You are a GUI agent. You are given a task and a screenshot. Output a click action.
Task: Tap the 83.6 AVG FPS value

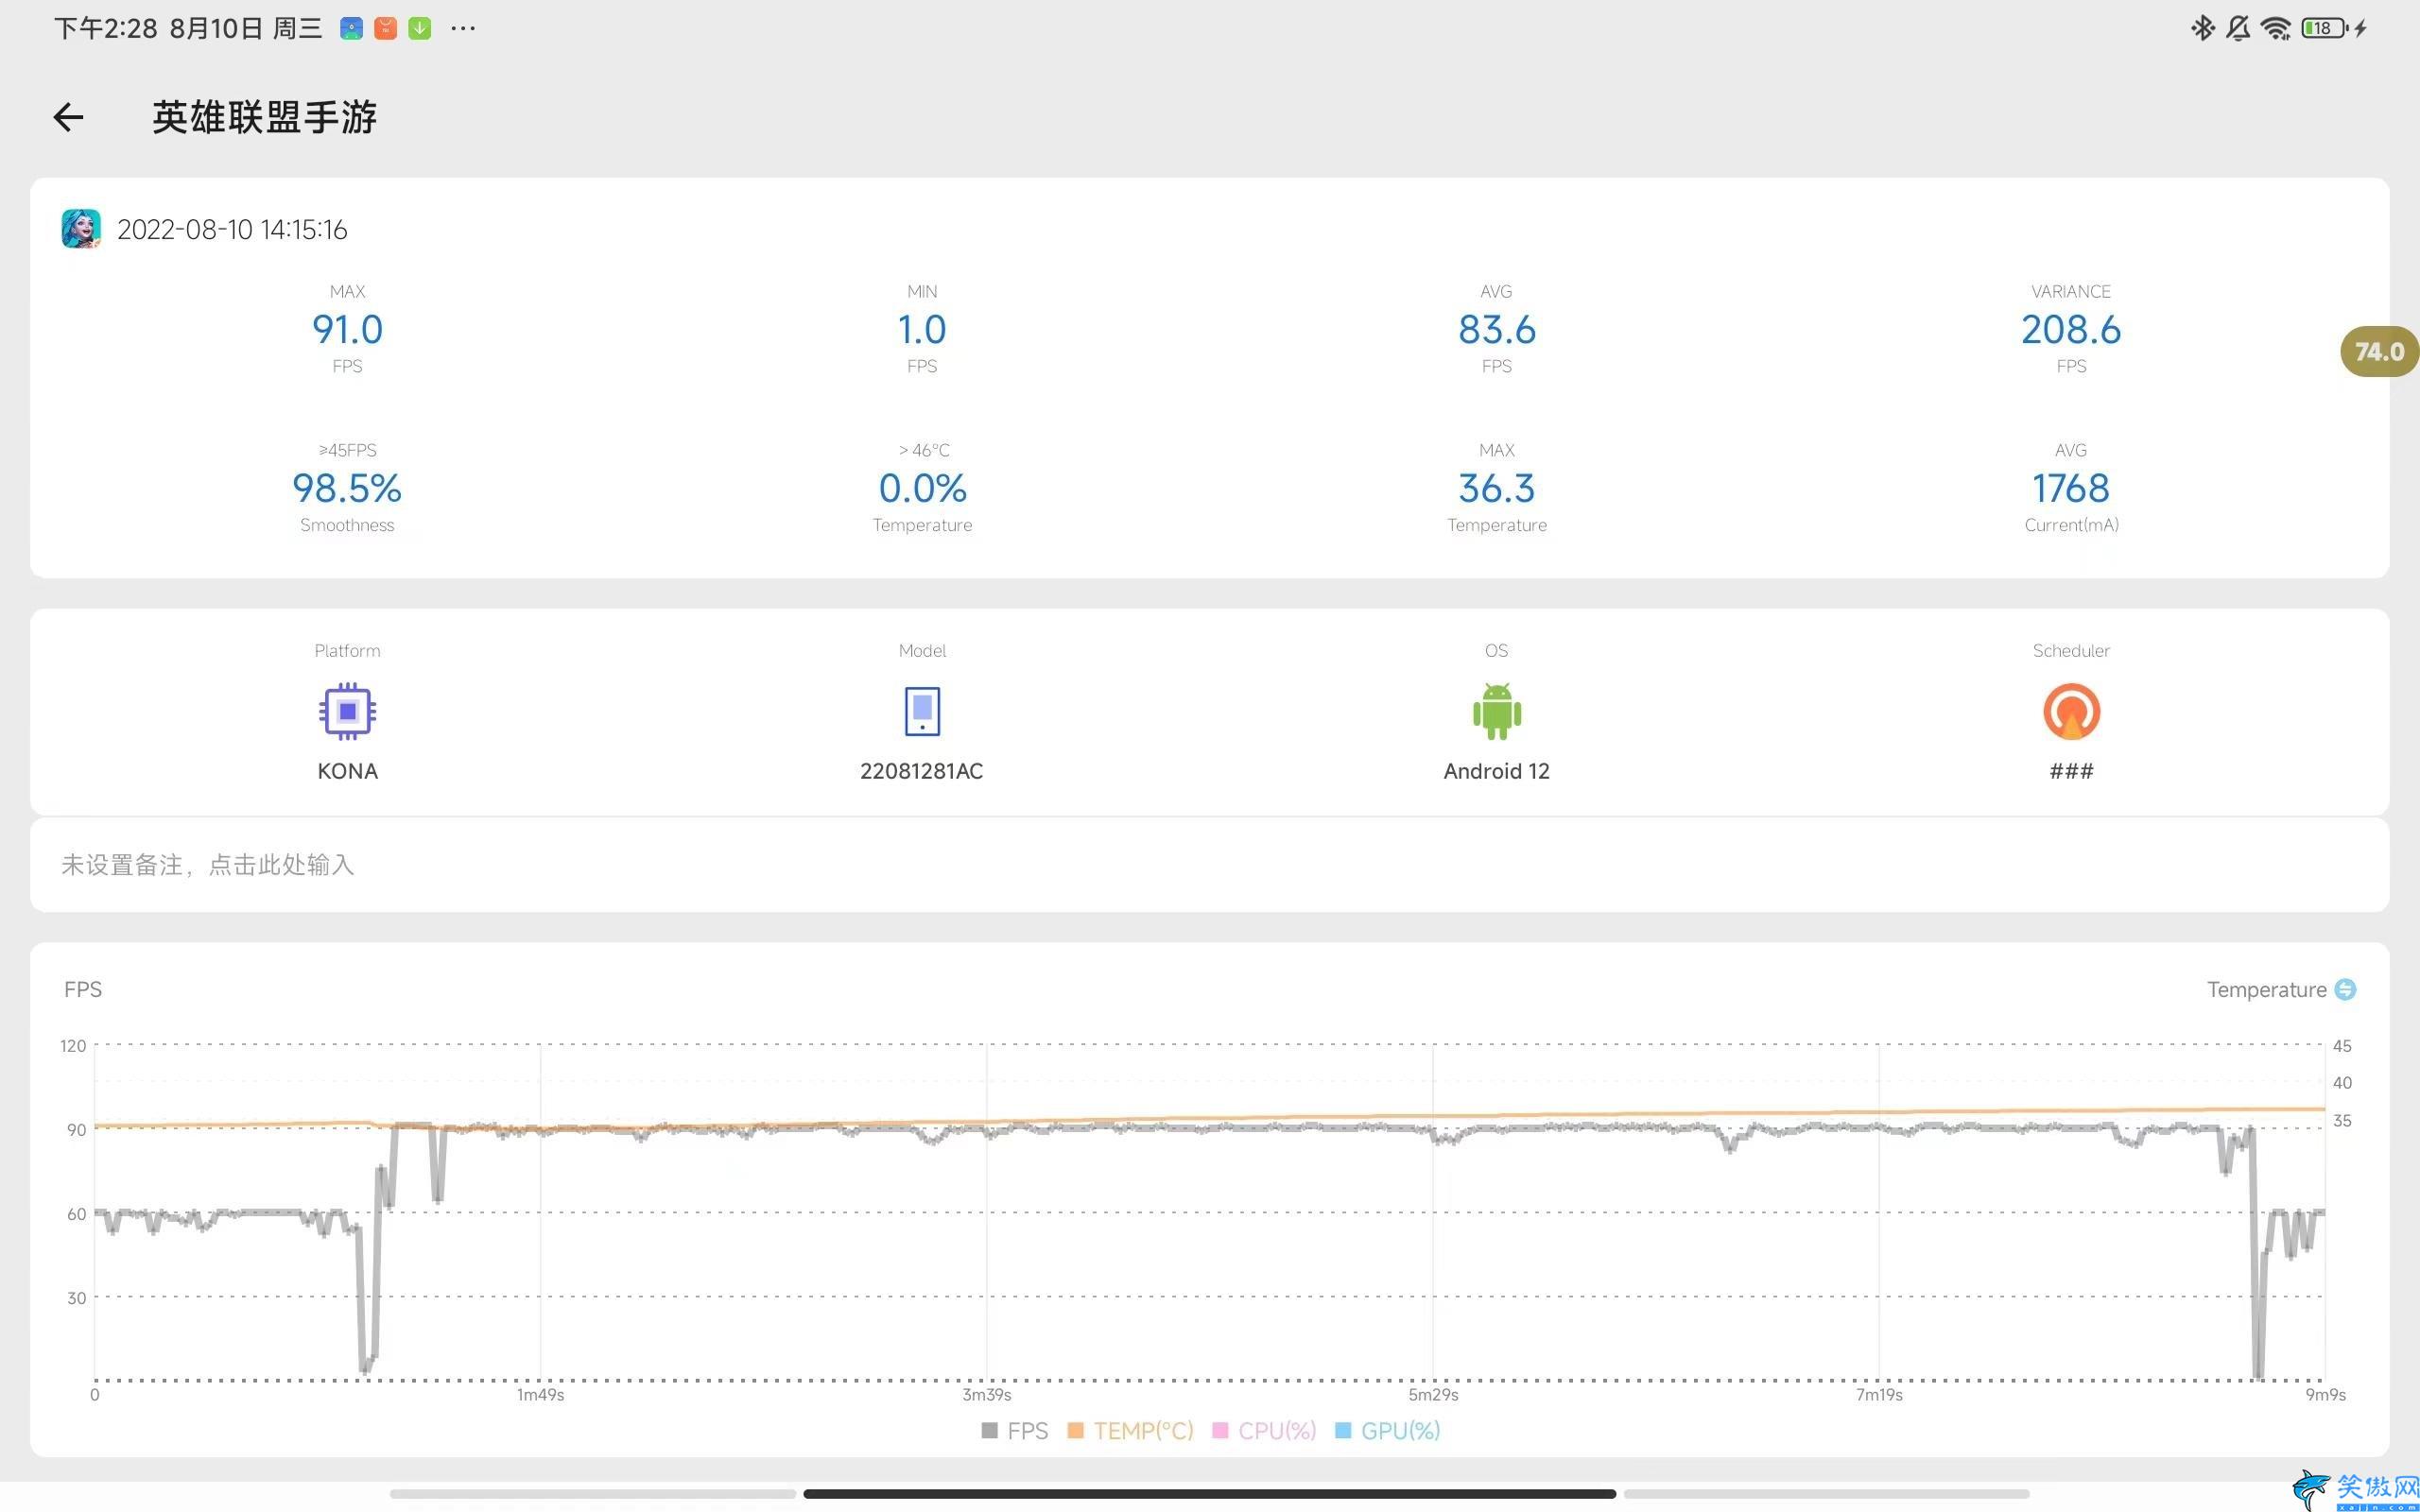[1496, 329]
